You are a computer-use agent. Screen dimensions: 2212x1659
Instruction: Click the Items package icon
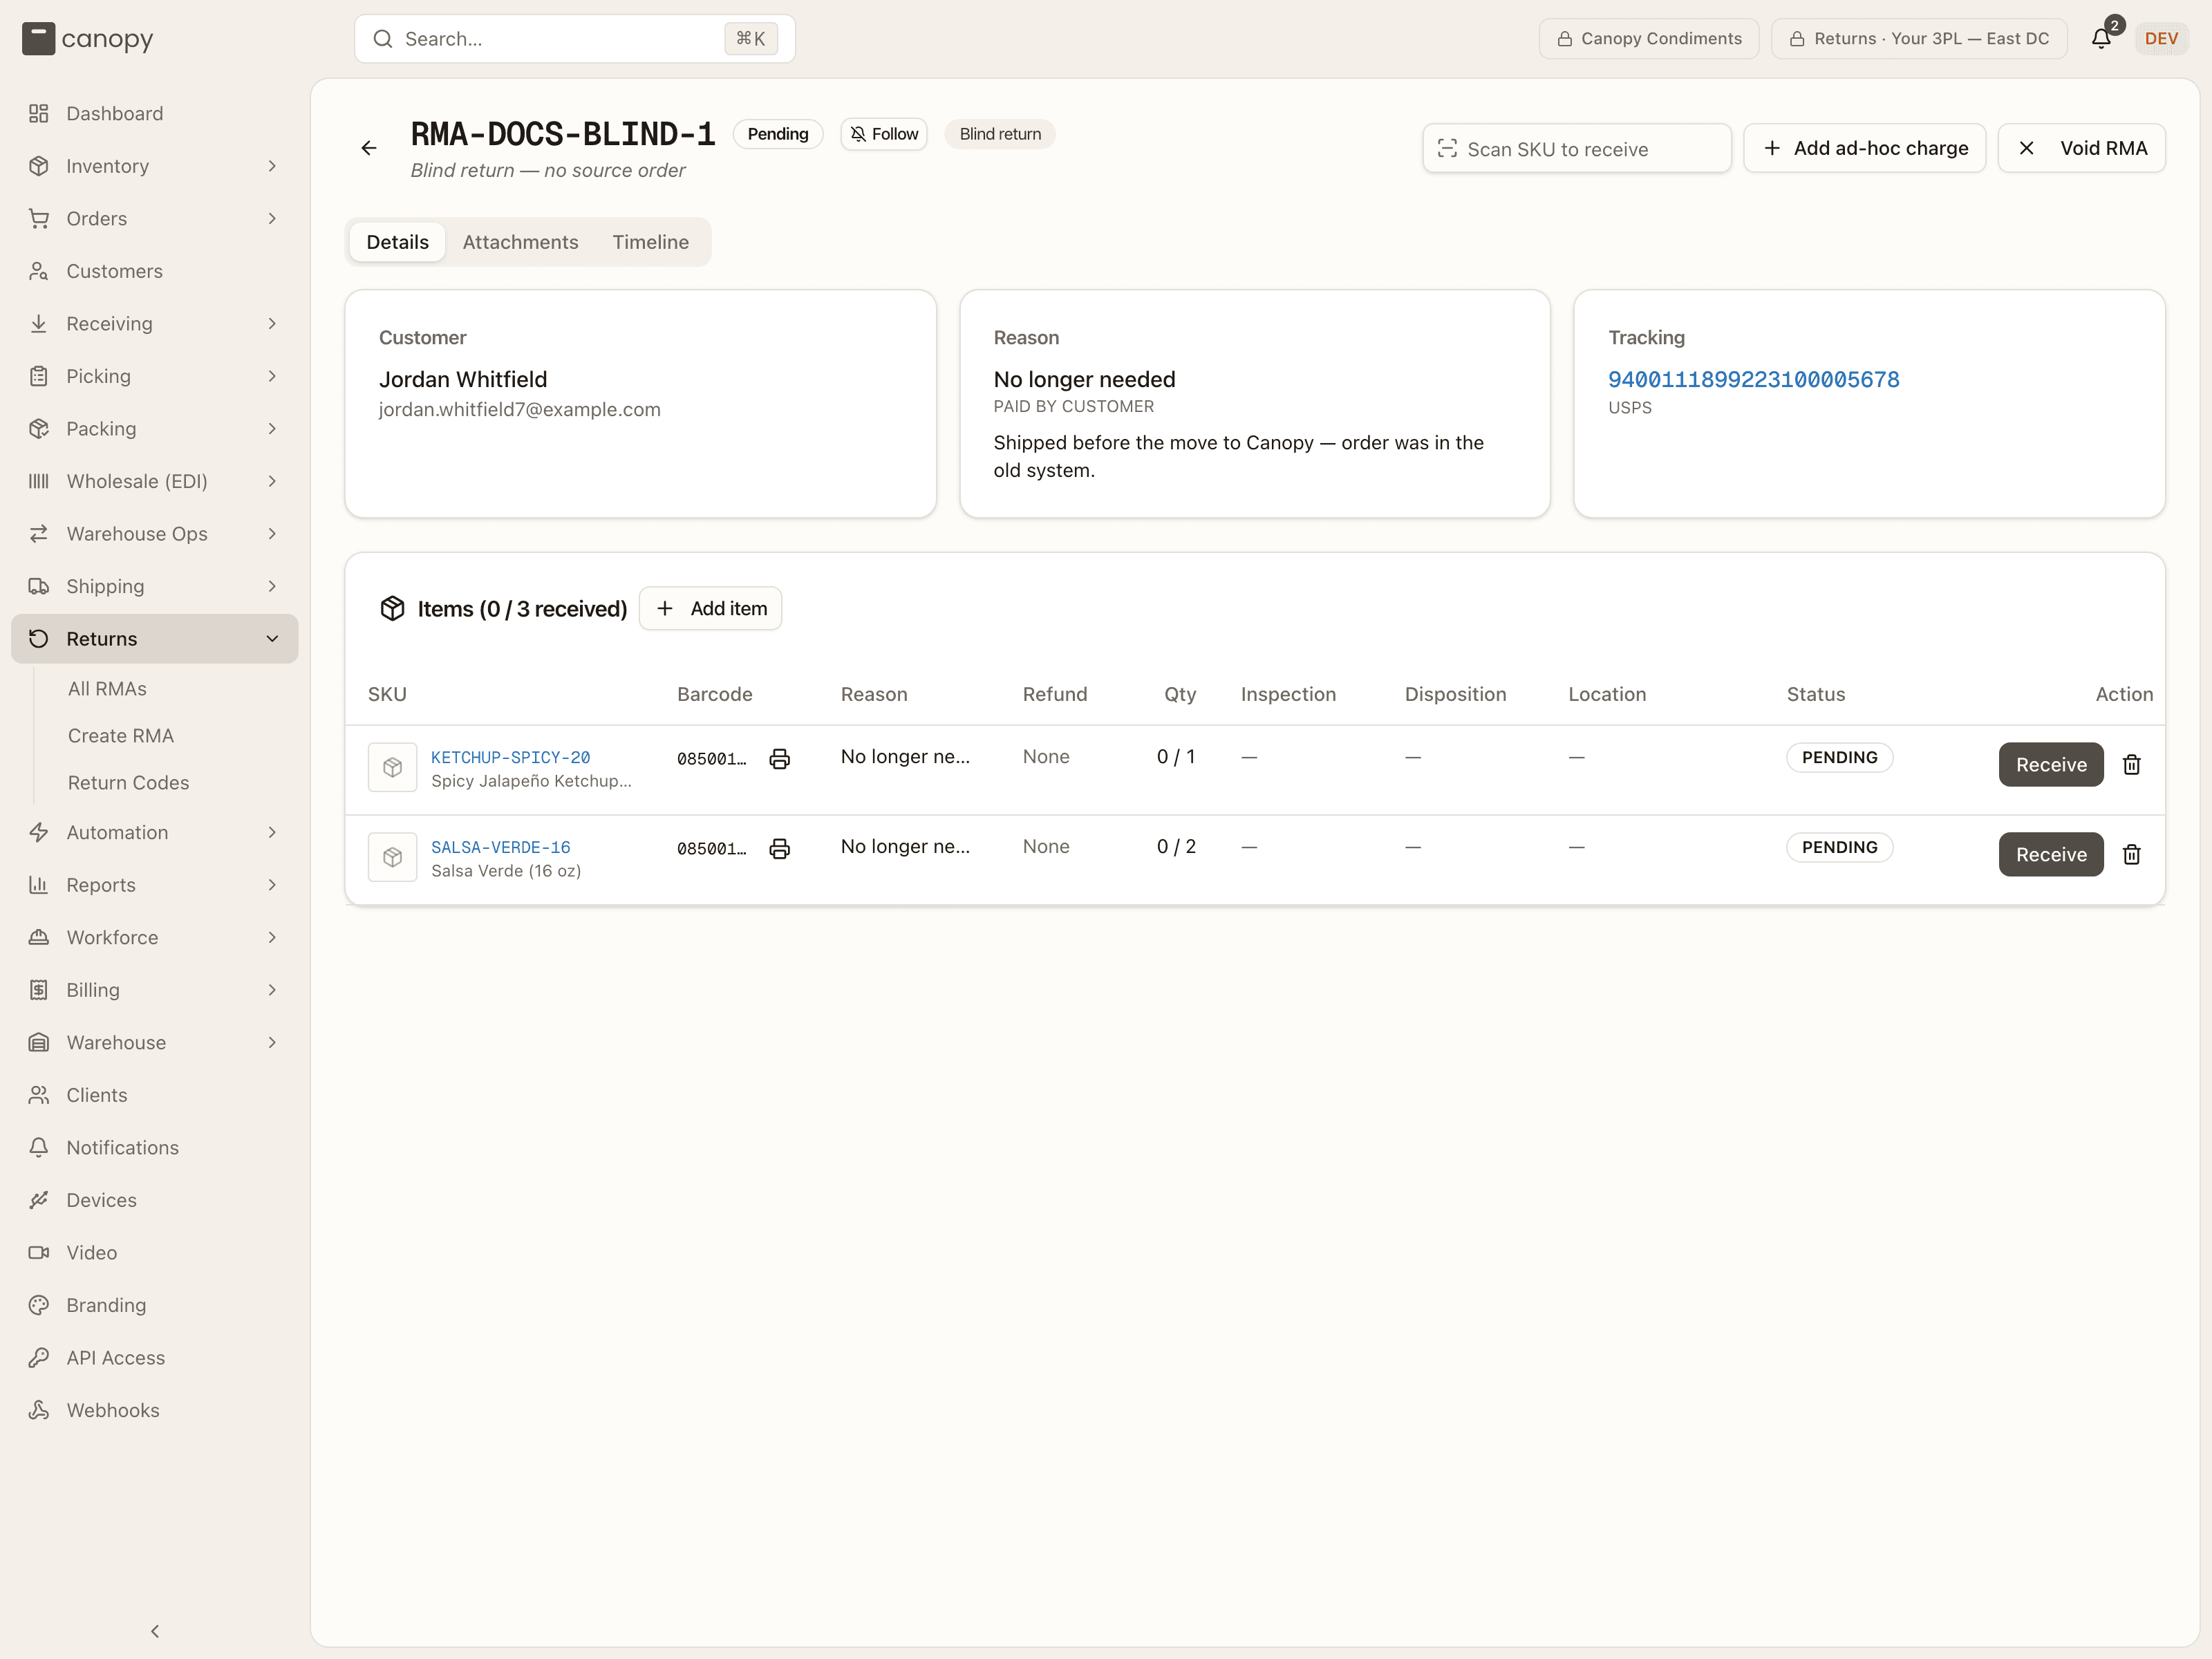392,608
